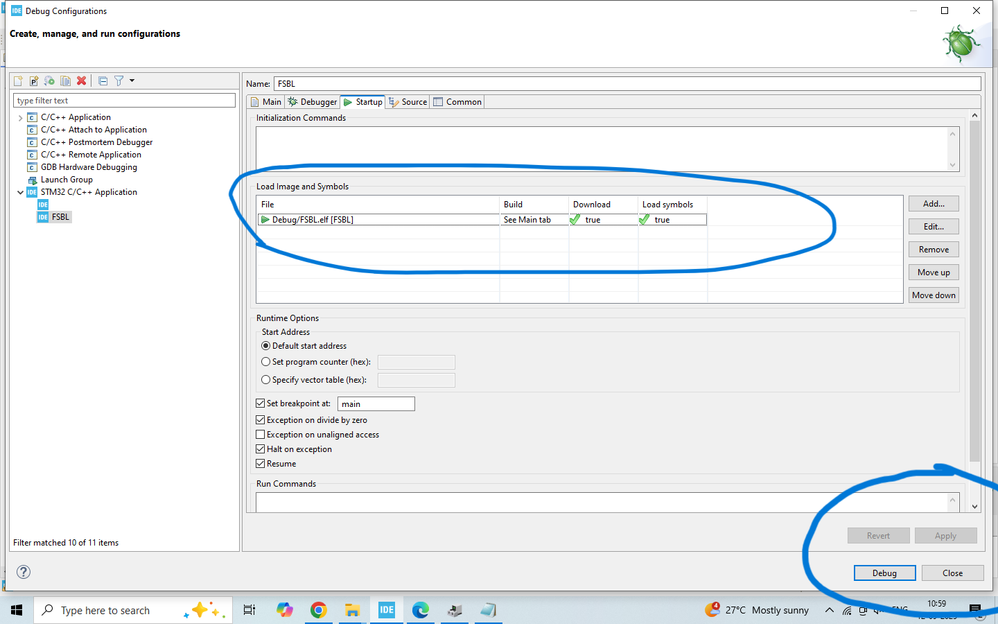Viewport: 998px width, 624px height.
Task: Create a new launch configuration
Action: (17, 80)
